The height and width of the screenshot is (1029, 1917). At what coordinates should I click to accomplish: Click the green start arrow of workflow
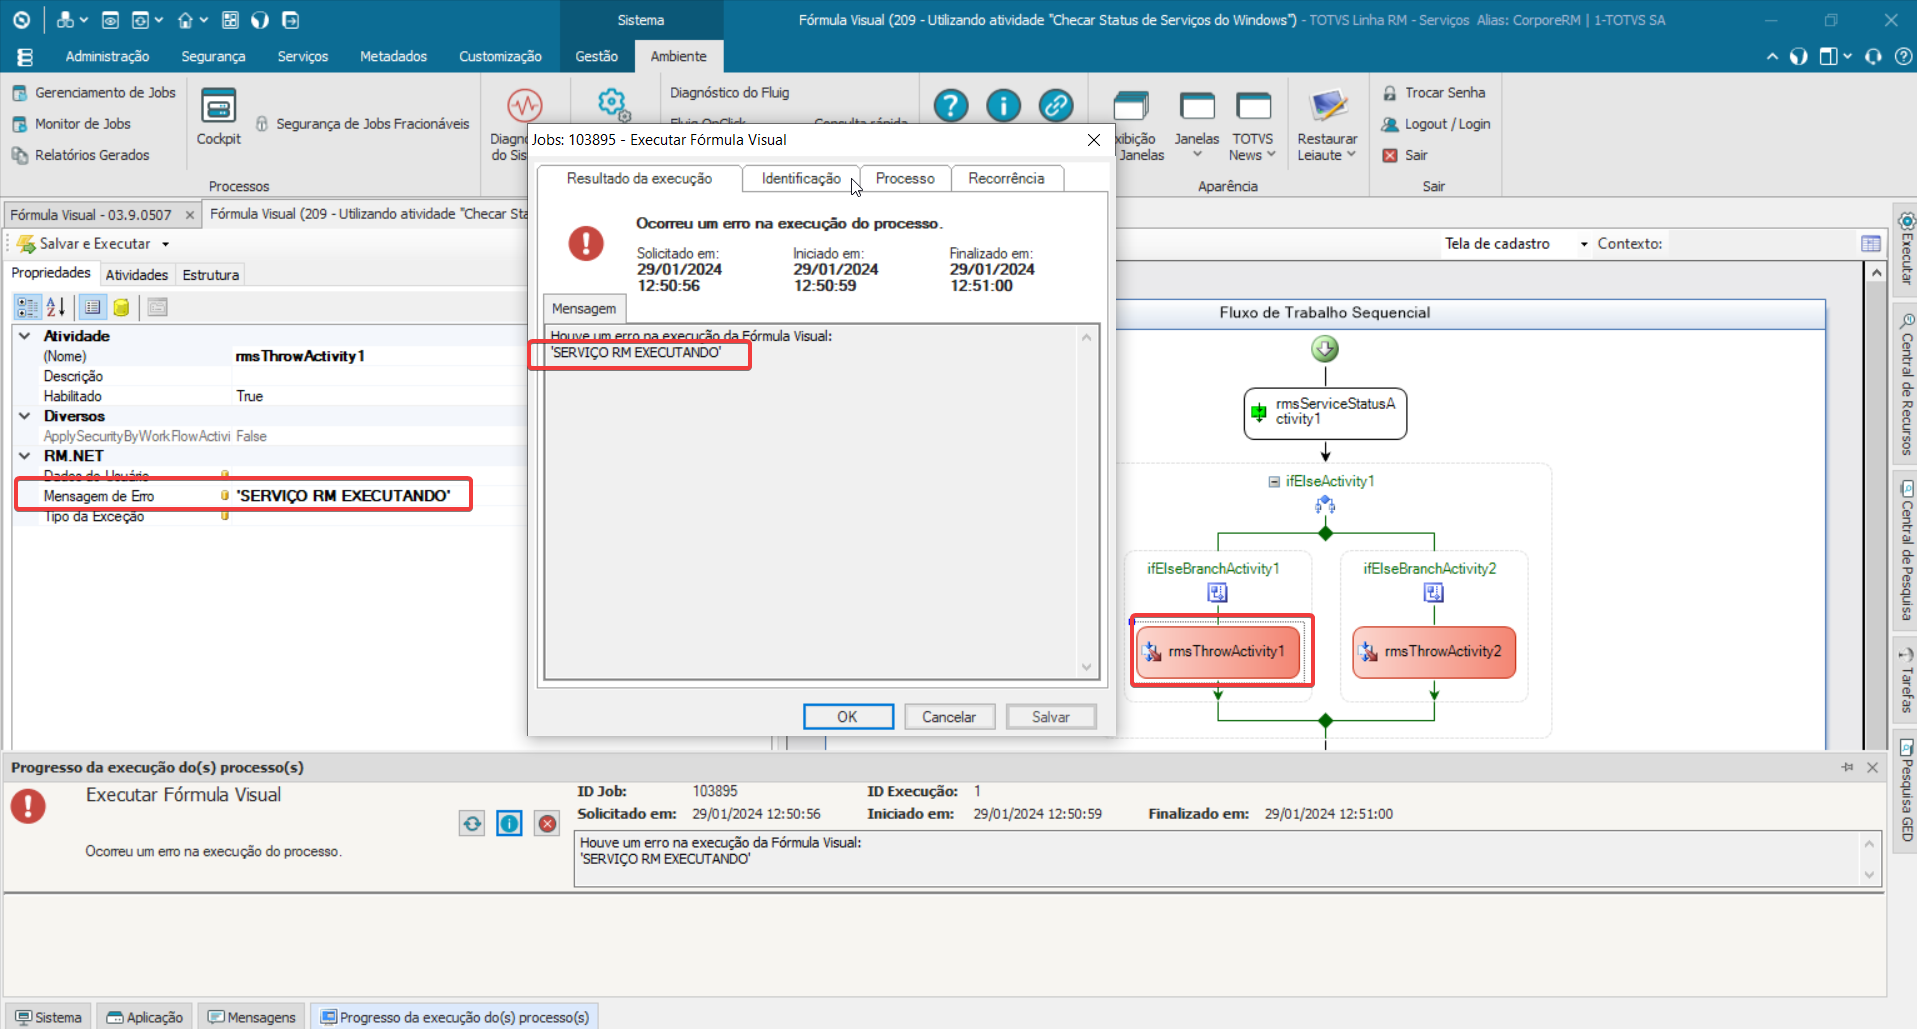click(1325, 349)
